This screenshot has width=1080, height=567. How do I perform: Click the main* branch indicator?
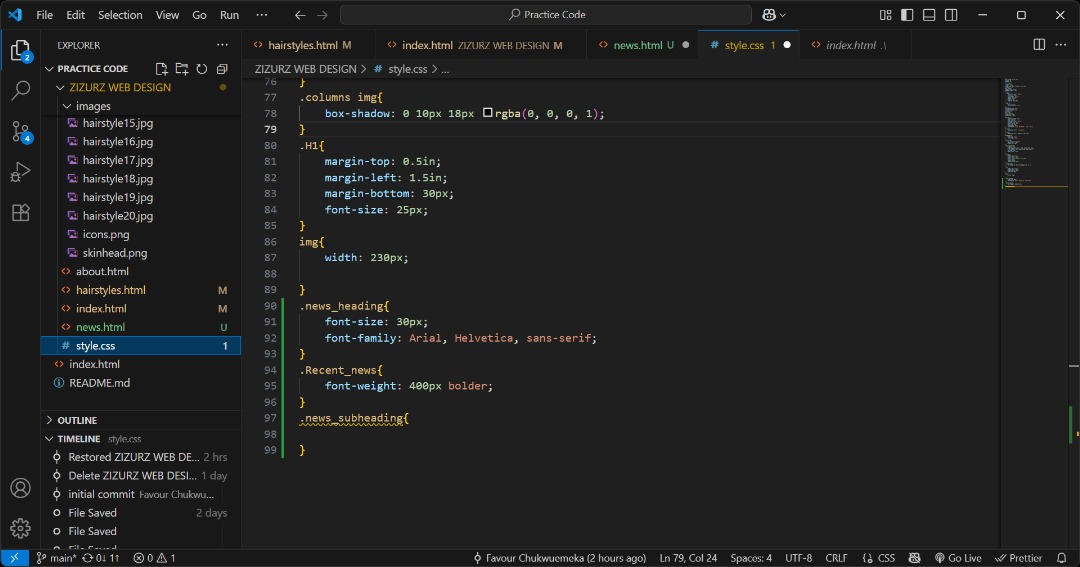(x=56, y=558)
